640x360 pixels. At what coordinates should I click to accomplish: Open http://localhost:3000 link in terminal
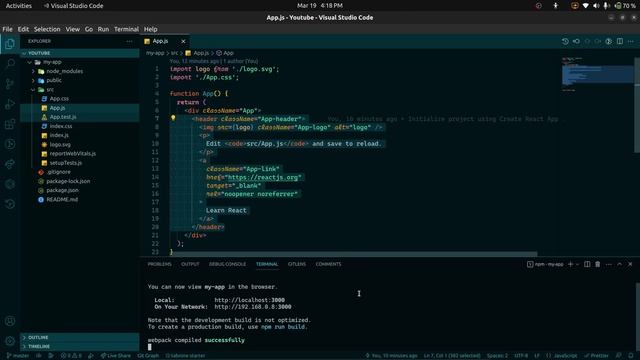pyautogui.click(x=249, y=300)
